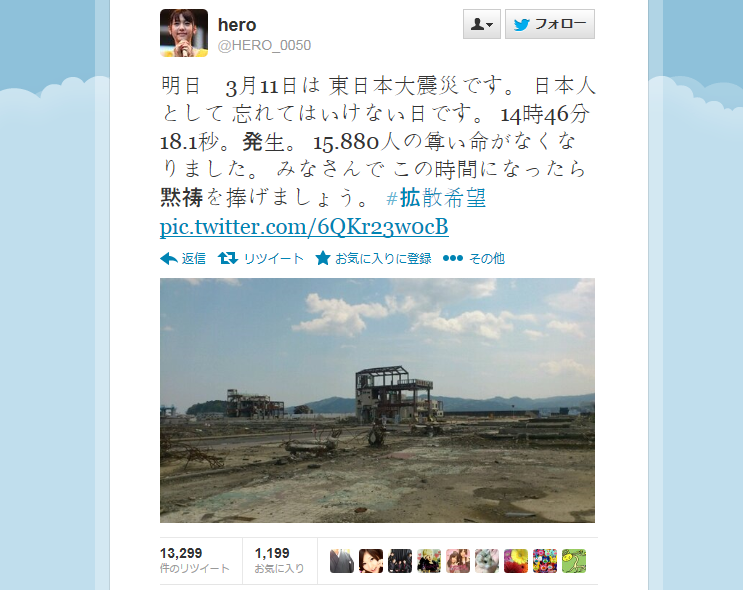Open the first retweeter avatar in suit
Viewport: 743px width, 590px height.
coord(342,561)
